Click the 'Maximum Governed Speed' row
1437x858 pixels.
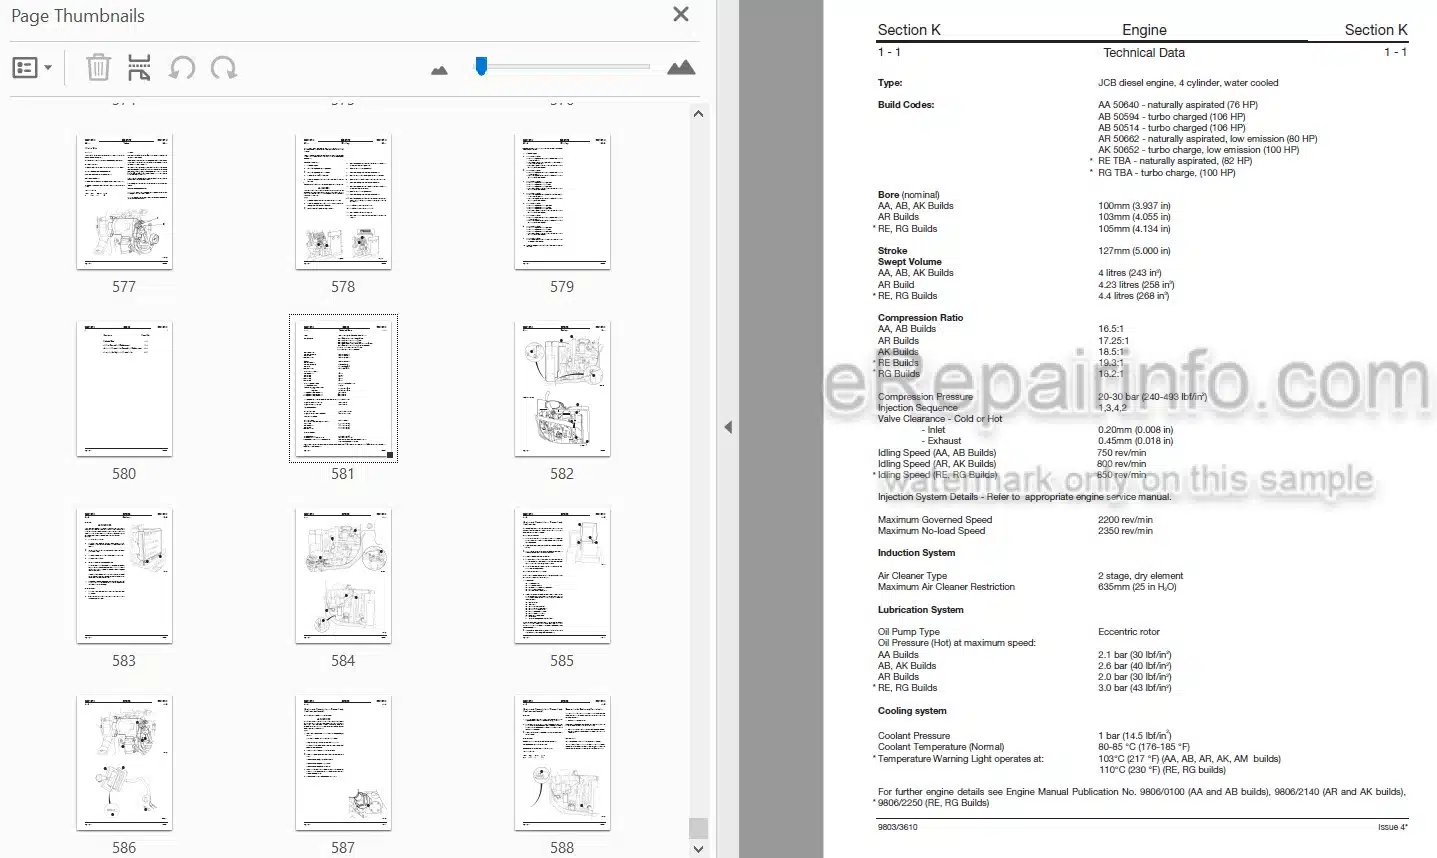pos(1015,520)
